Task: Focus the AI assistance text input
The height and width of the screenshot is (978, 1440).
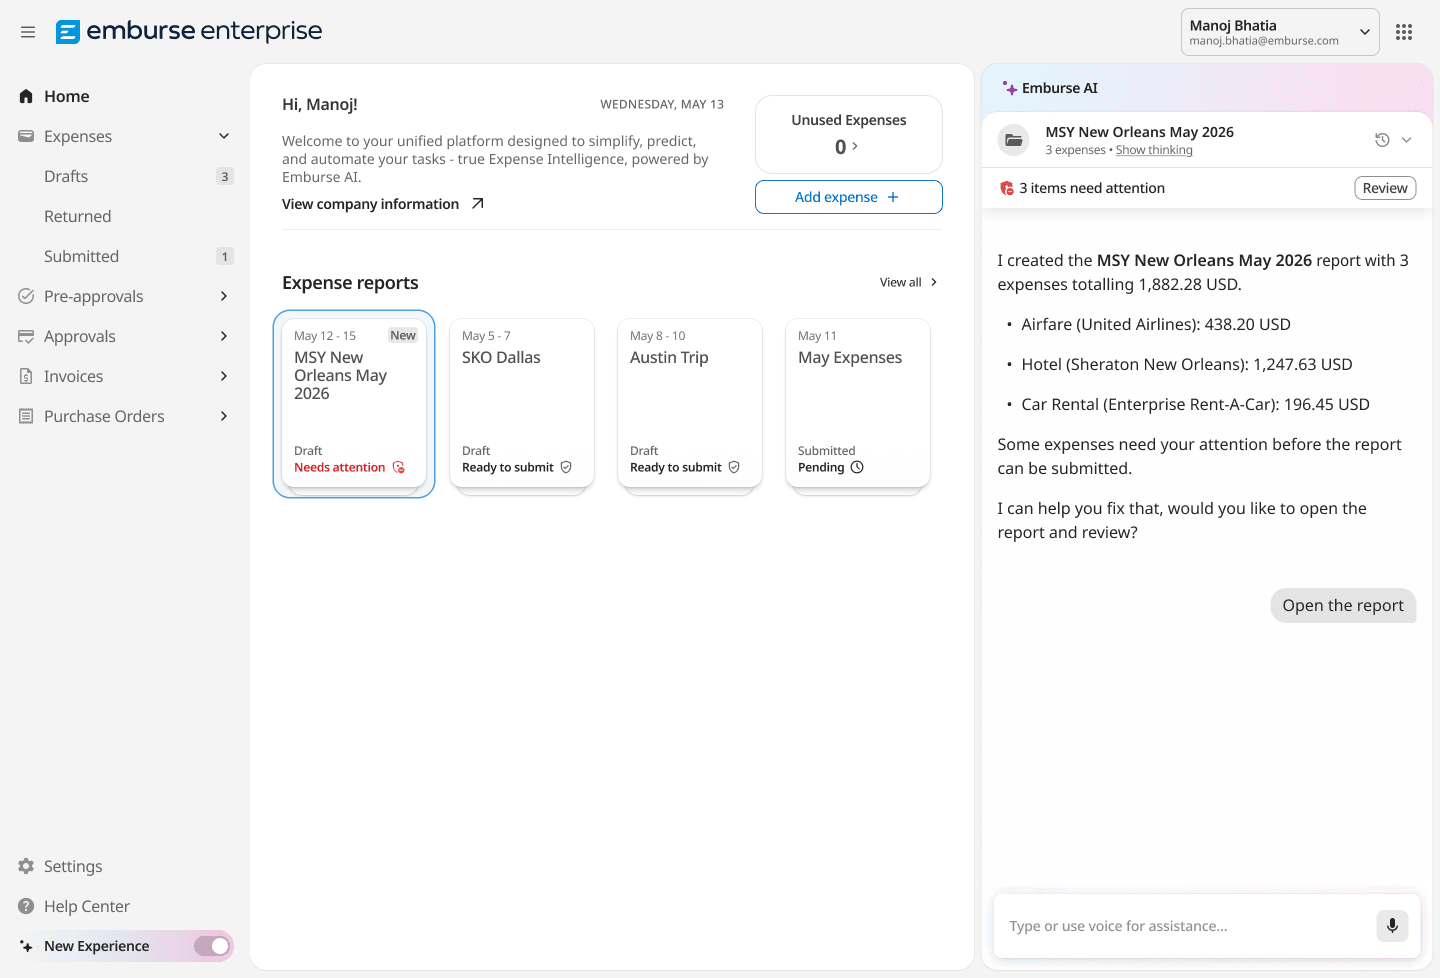Action: coord(1186,926)
